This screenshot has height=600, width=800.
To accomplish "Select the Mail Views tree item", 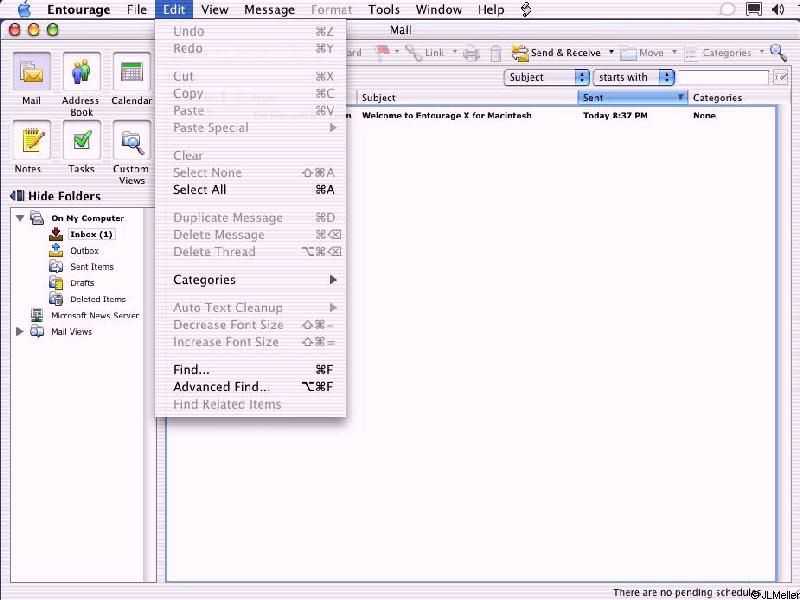I will 71,332.
